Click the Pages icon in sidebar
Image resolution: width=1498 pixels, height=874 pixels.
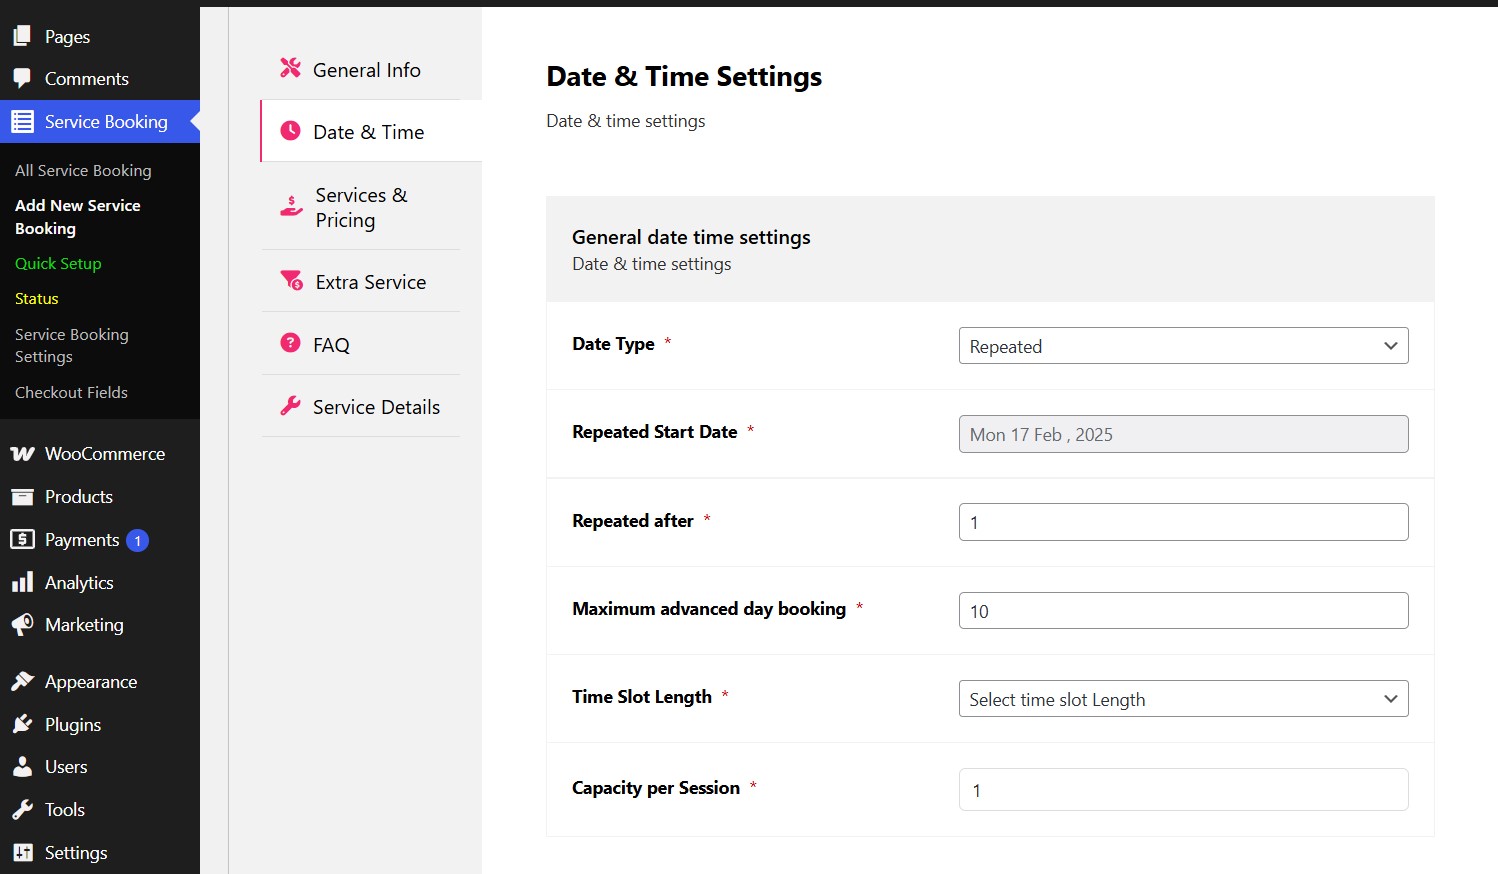pyautogui.click(x=22, y=36)
